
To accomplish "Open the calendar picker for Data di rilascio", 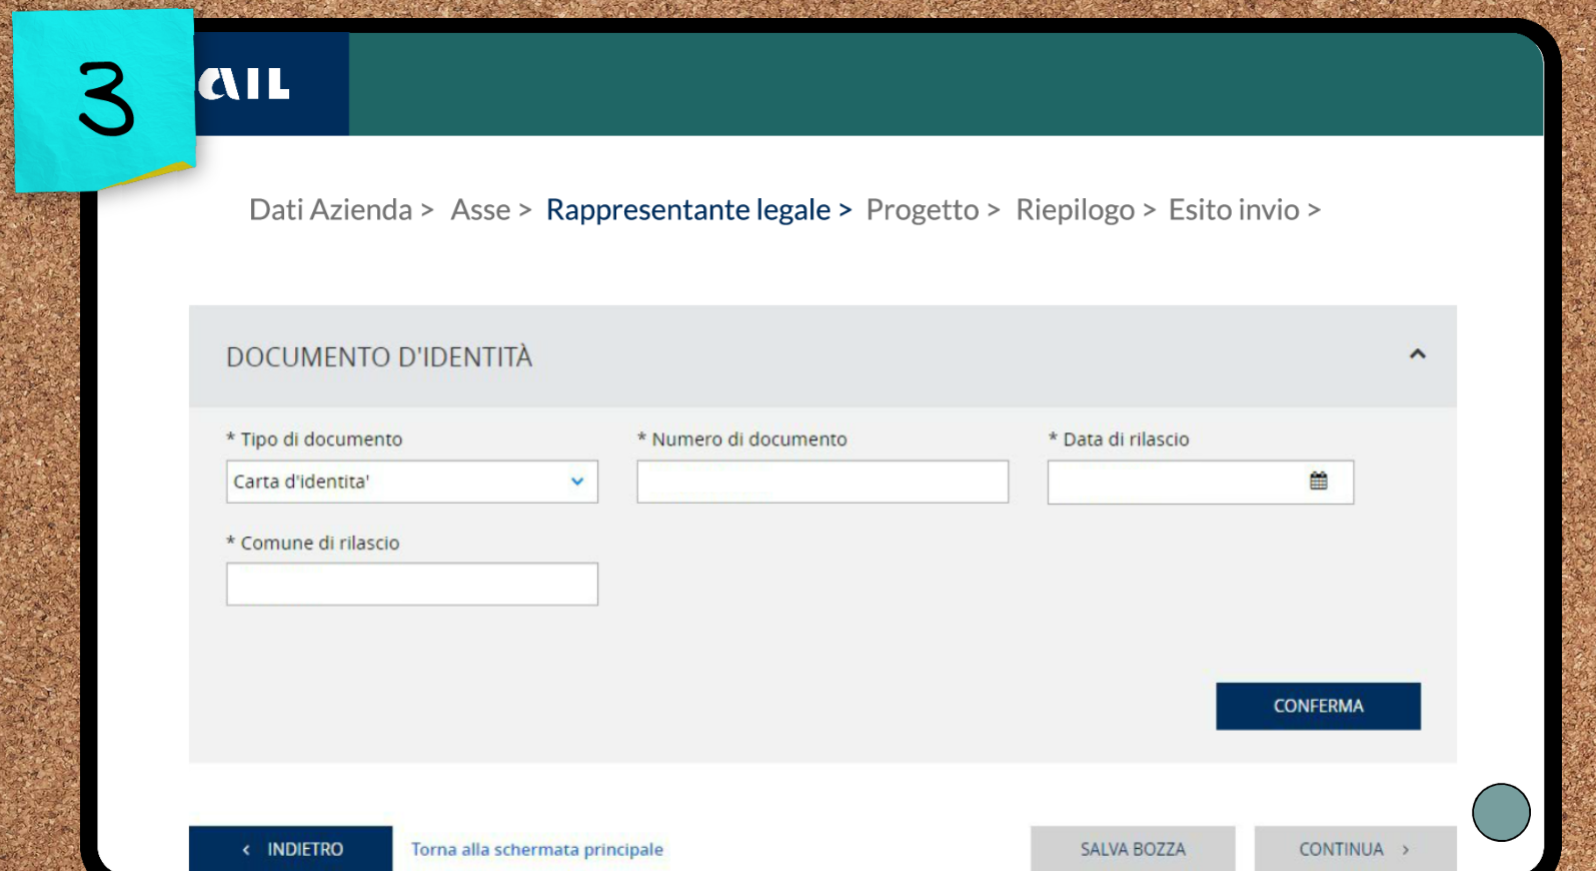I will (x=1318, y=481).
